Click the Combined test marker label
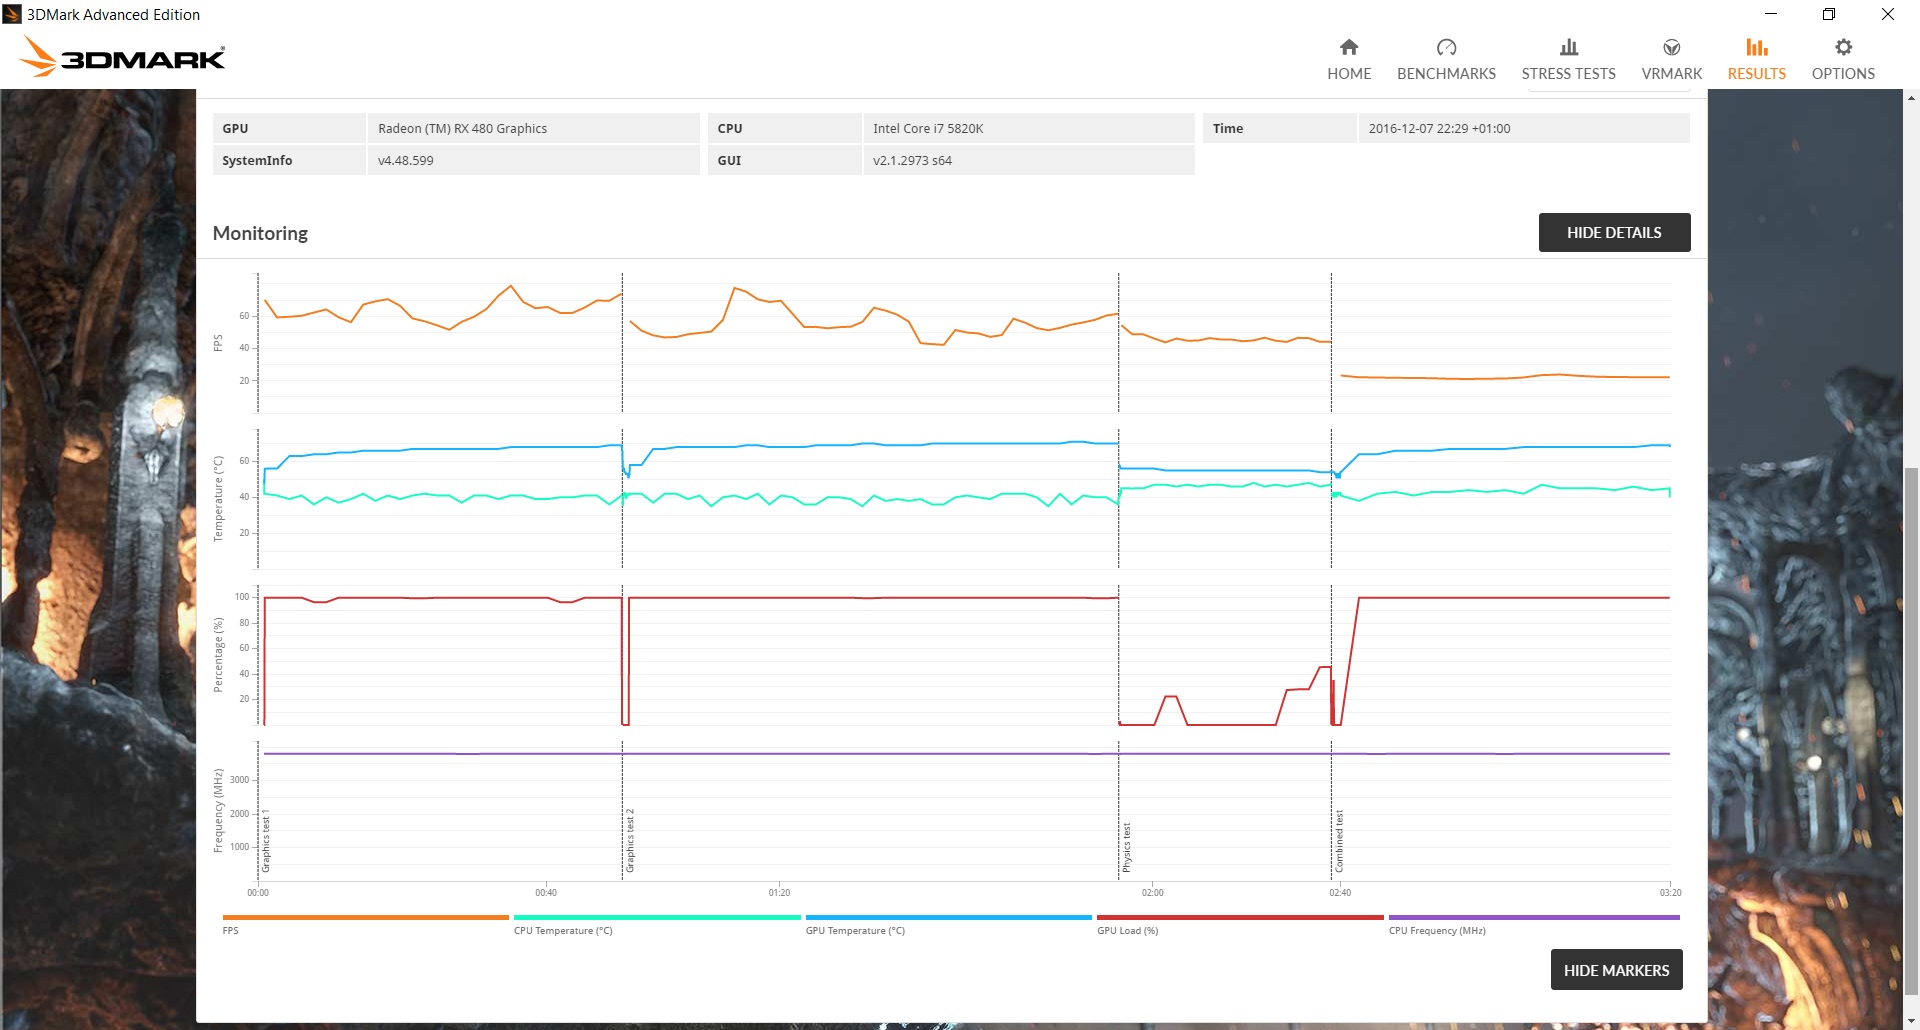The width and height of the screenshot is (1920, 1030). pyautogui.click(x=1339, y=842)
